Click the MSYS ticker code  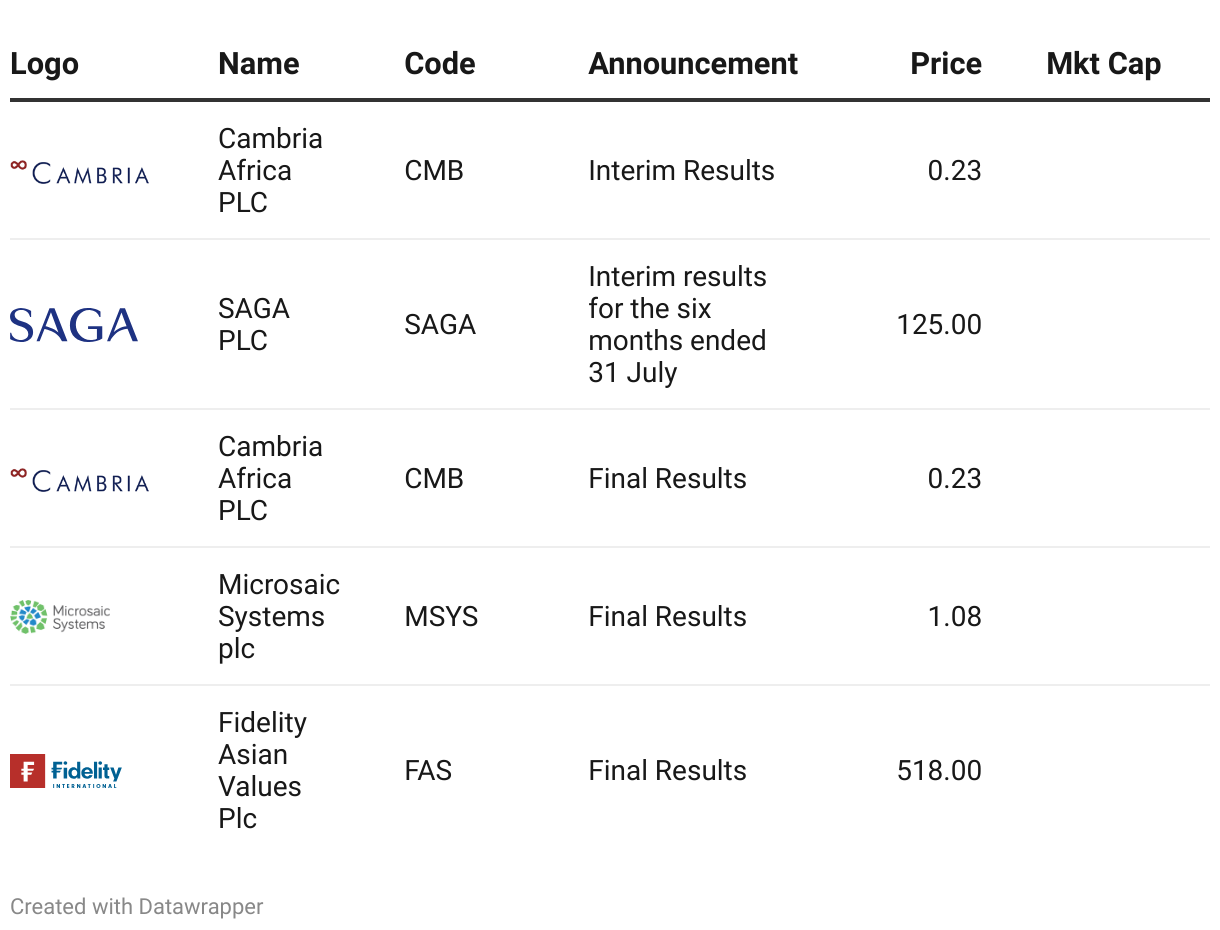click(x=441, y=617)
